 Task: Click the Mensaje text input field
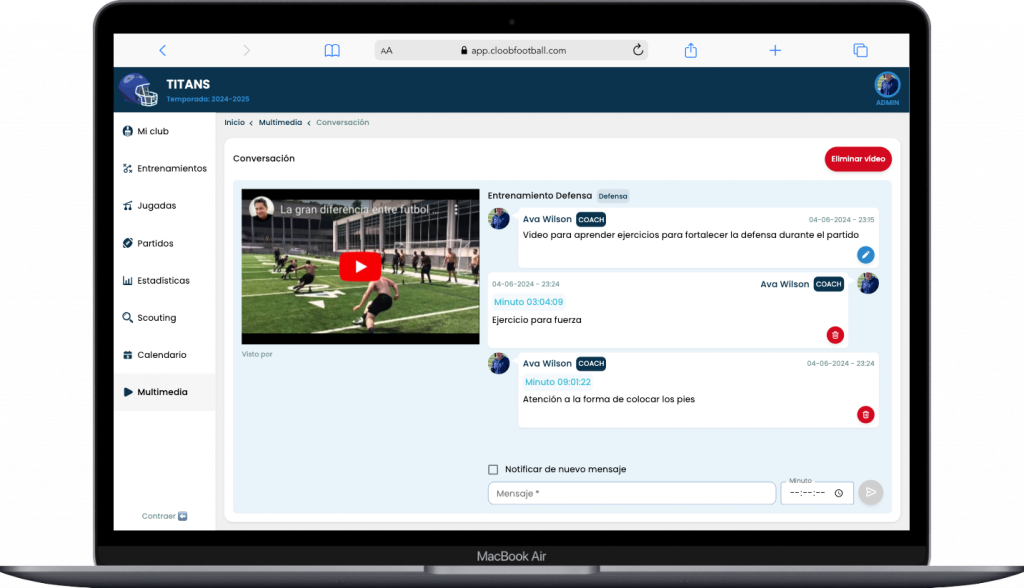click(631, 493)
